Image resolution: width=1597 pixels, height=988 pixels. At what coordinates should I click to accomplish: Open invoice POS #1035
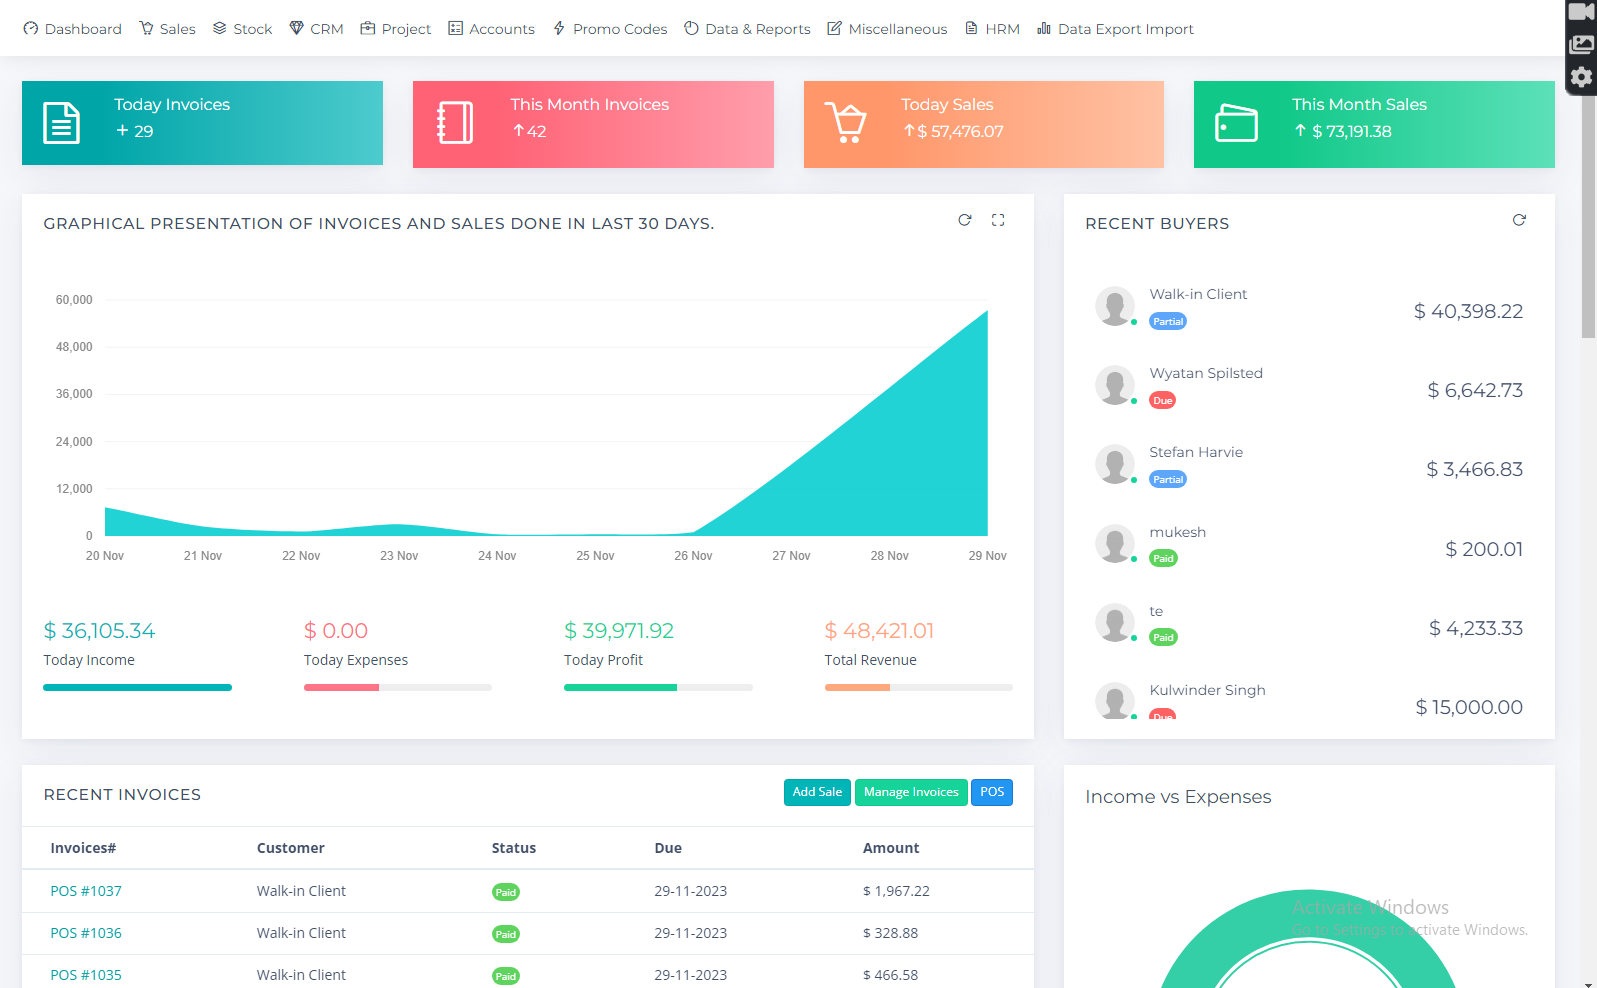point(86,975)
